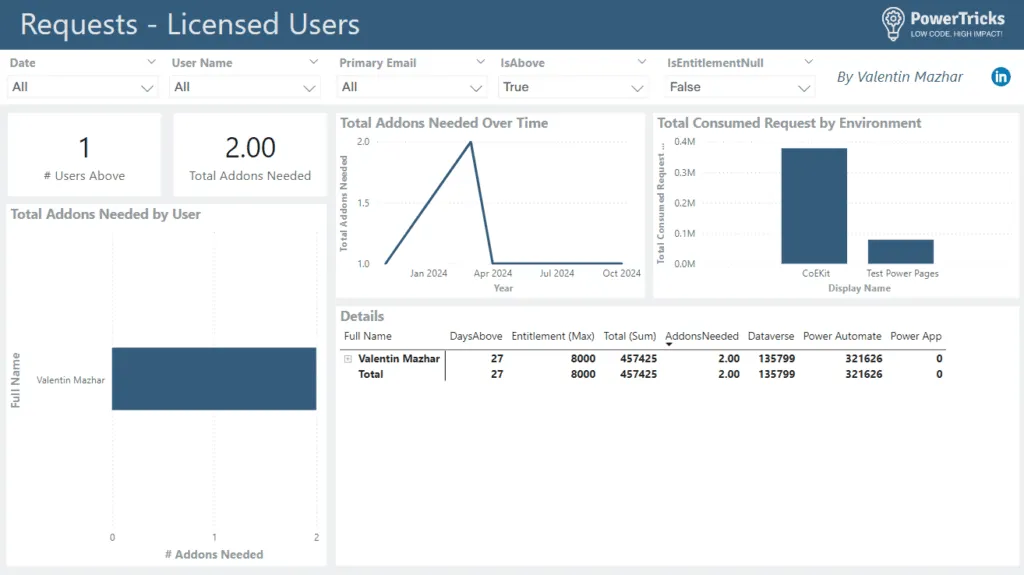Collapse the Date slicer header chevron
Image resolution: width=1024 pixels, height=575 pixels.
(x=151, y=62)
